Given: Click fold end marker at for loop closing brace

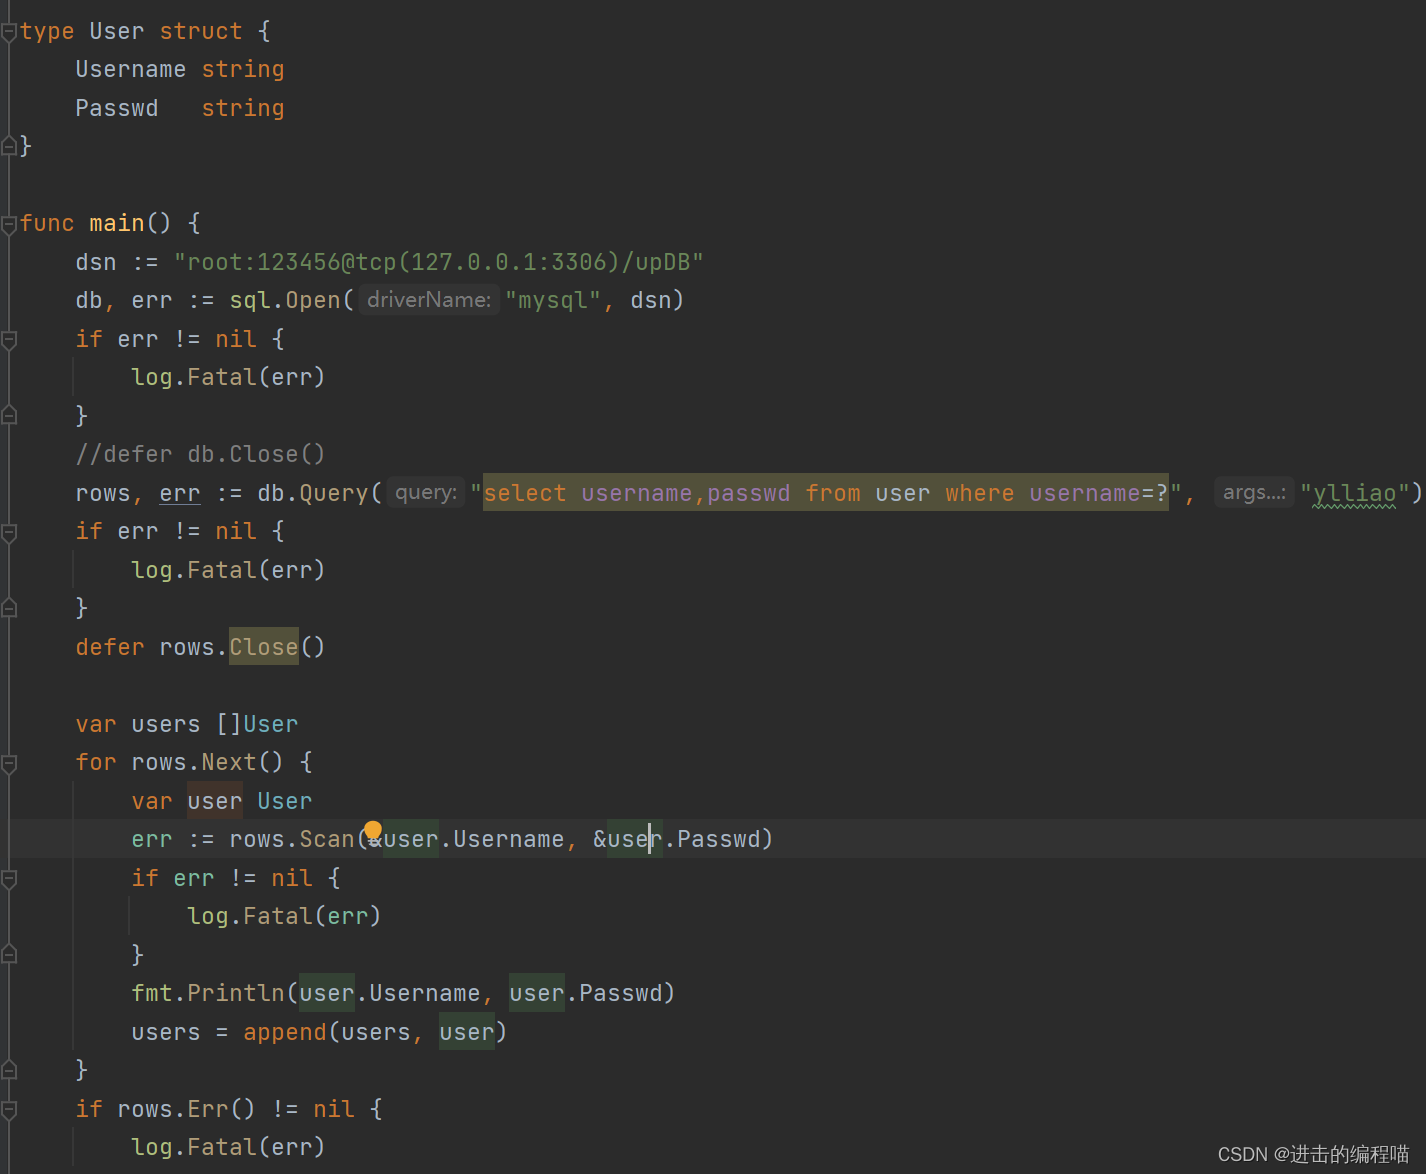Looking at the screenshot, I should (9, 1070).
